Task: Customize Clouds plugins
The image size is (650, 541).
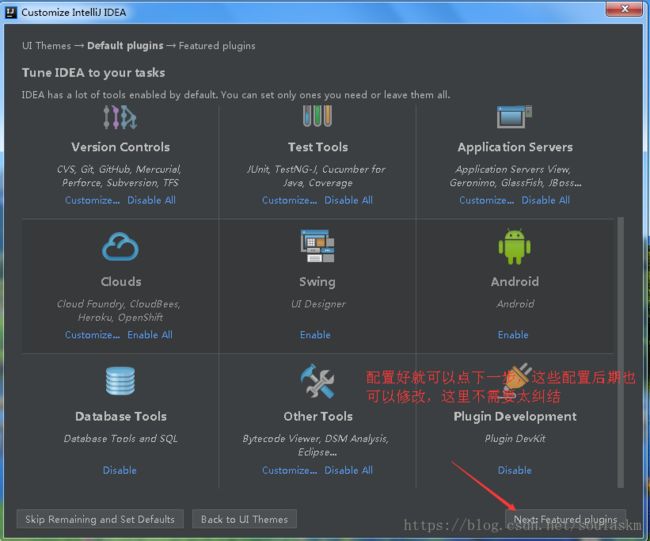Action: (92, 335)
